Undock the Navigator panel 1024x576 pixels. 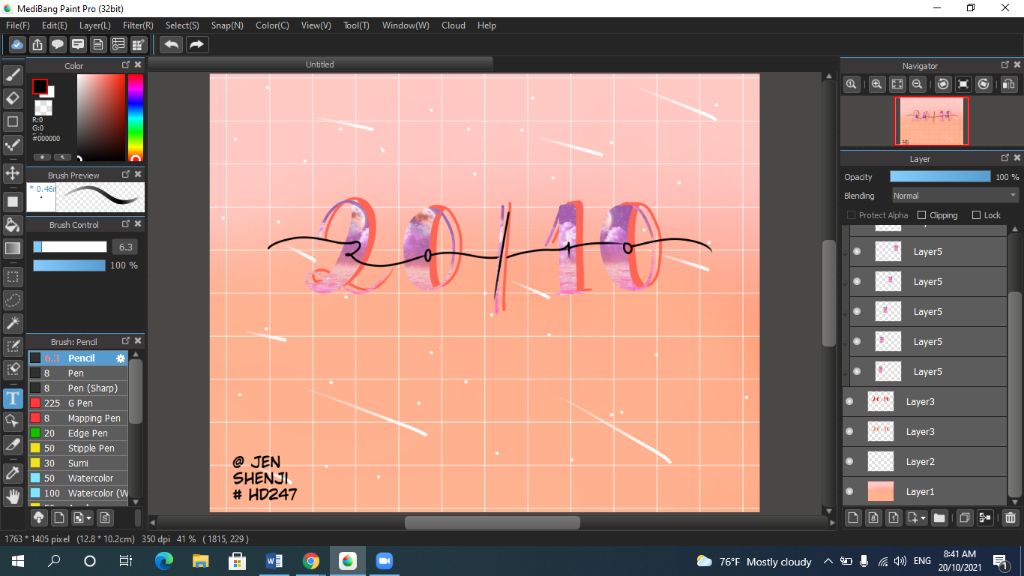(x=1004, y=65)
